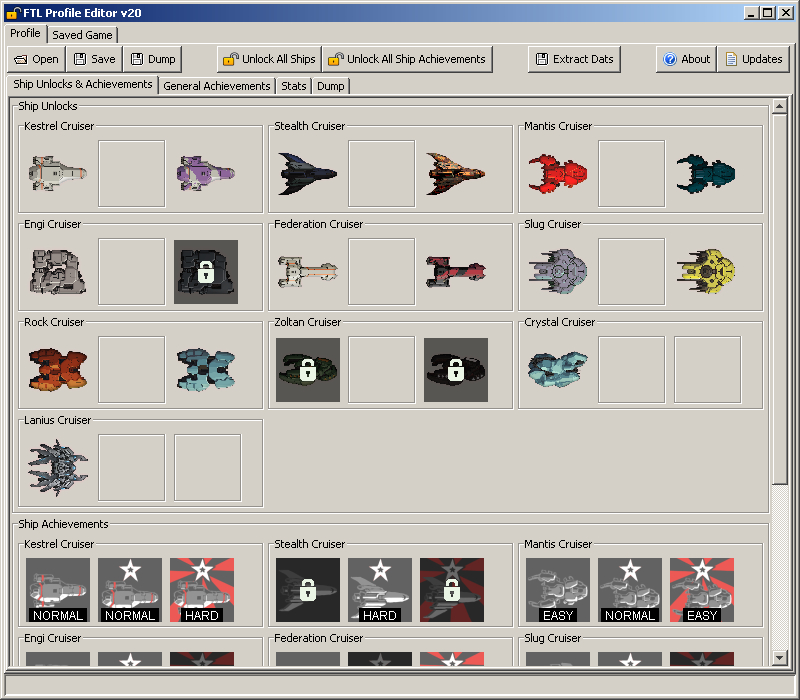The height and width of the screenshot is (700, 800).
Task: Open the General Achievements tab
Action: click(217, 86)
